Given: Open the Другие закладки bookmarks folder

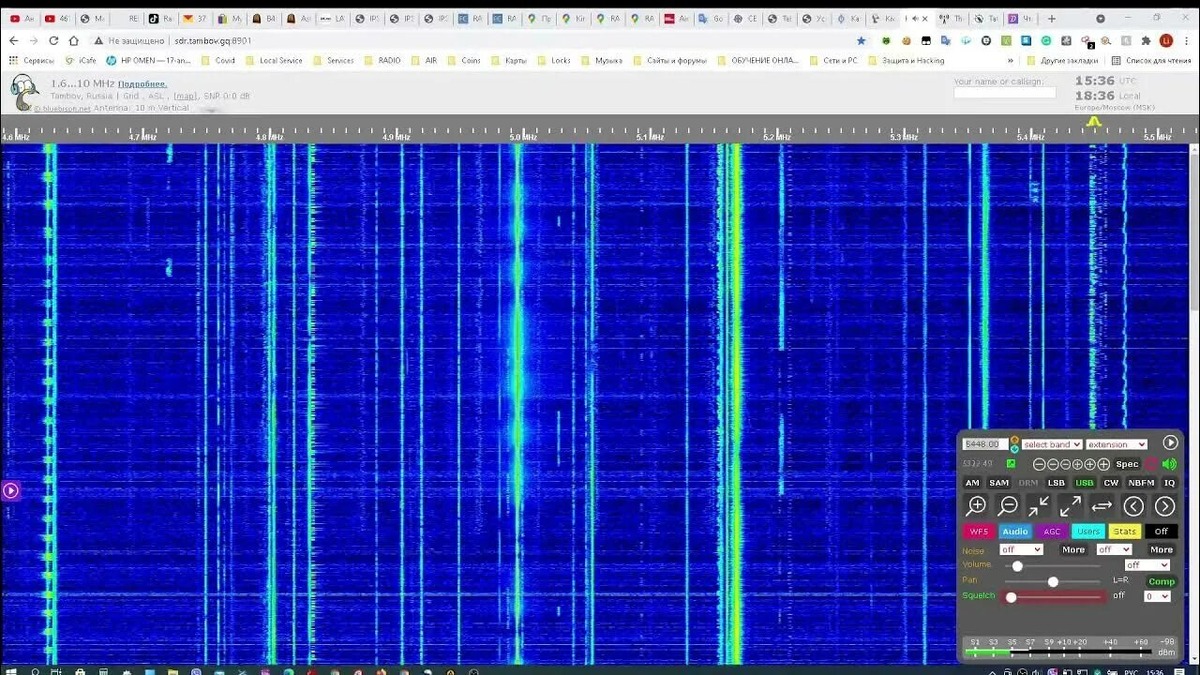Looking at the screenshot, I should 1062,60.
